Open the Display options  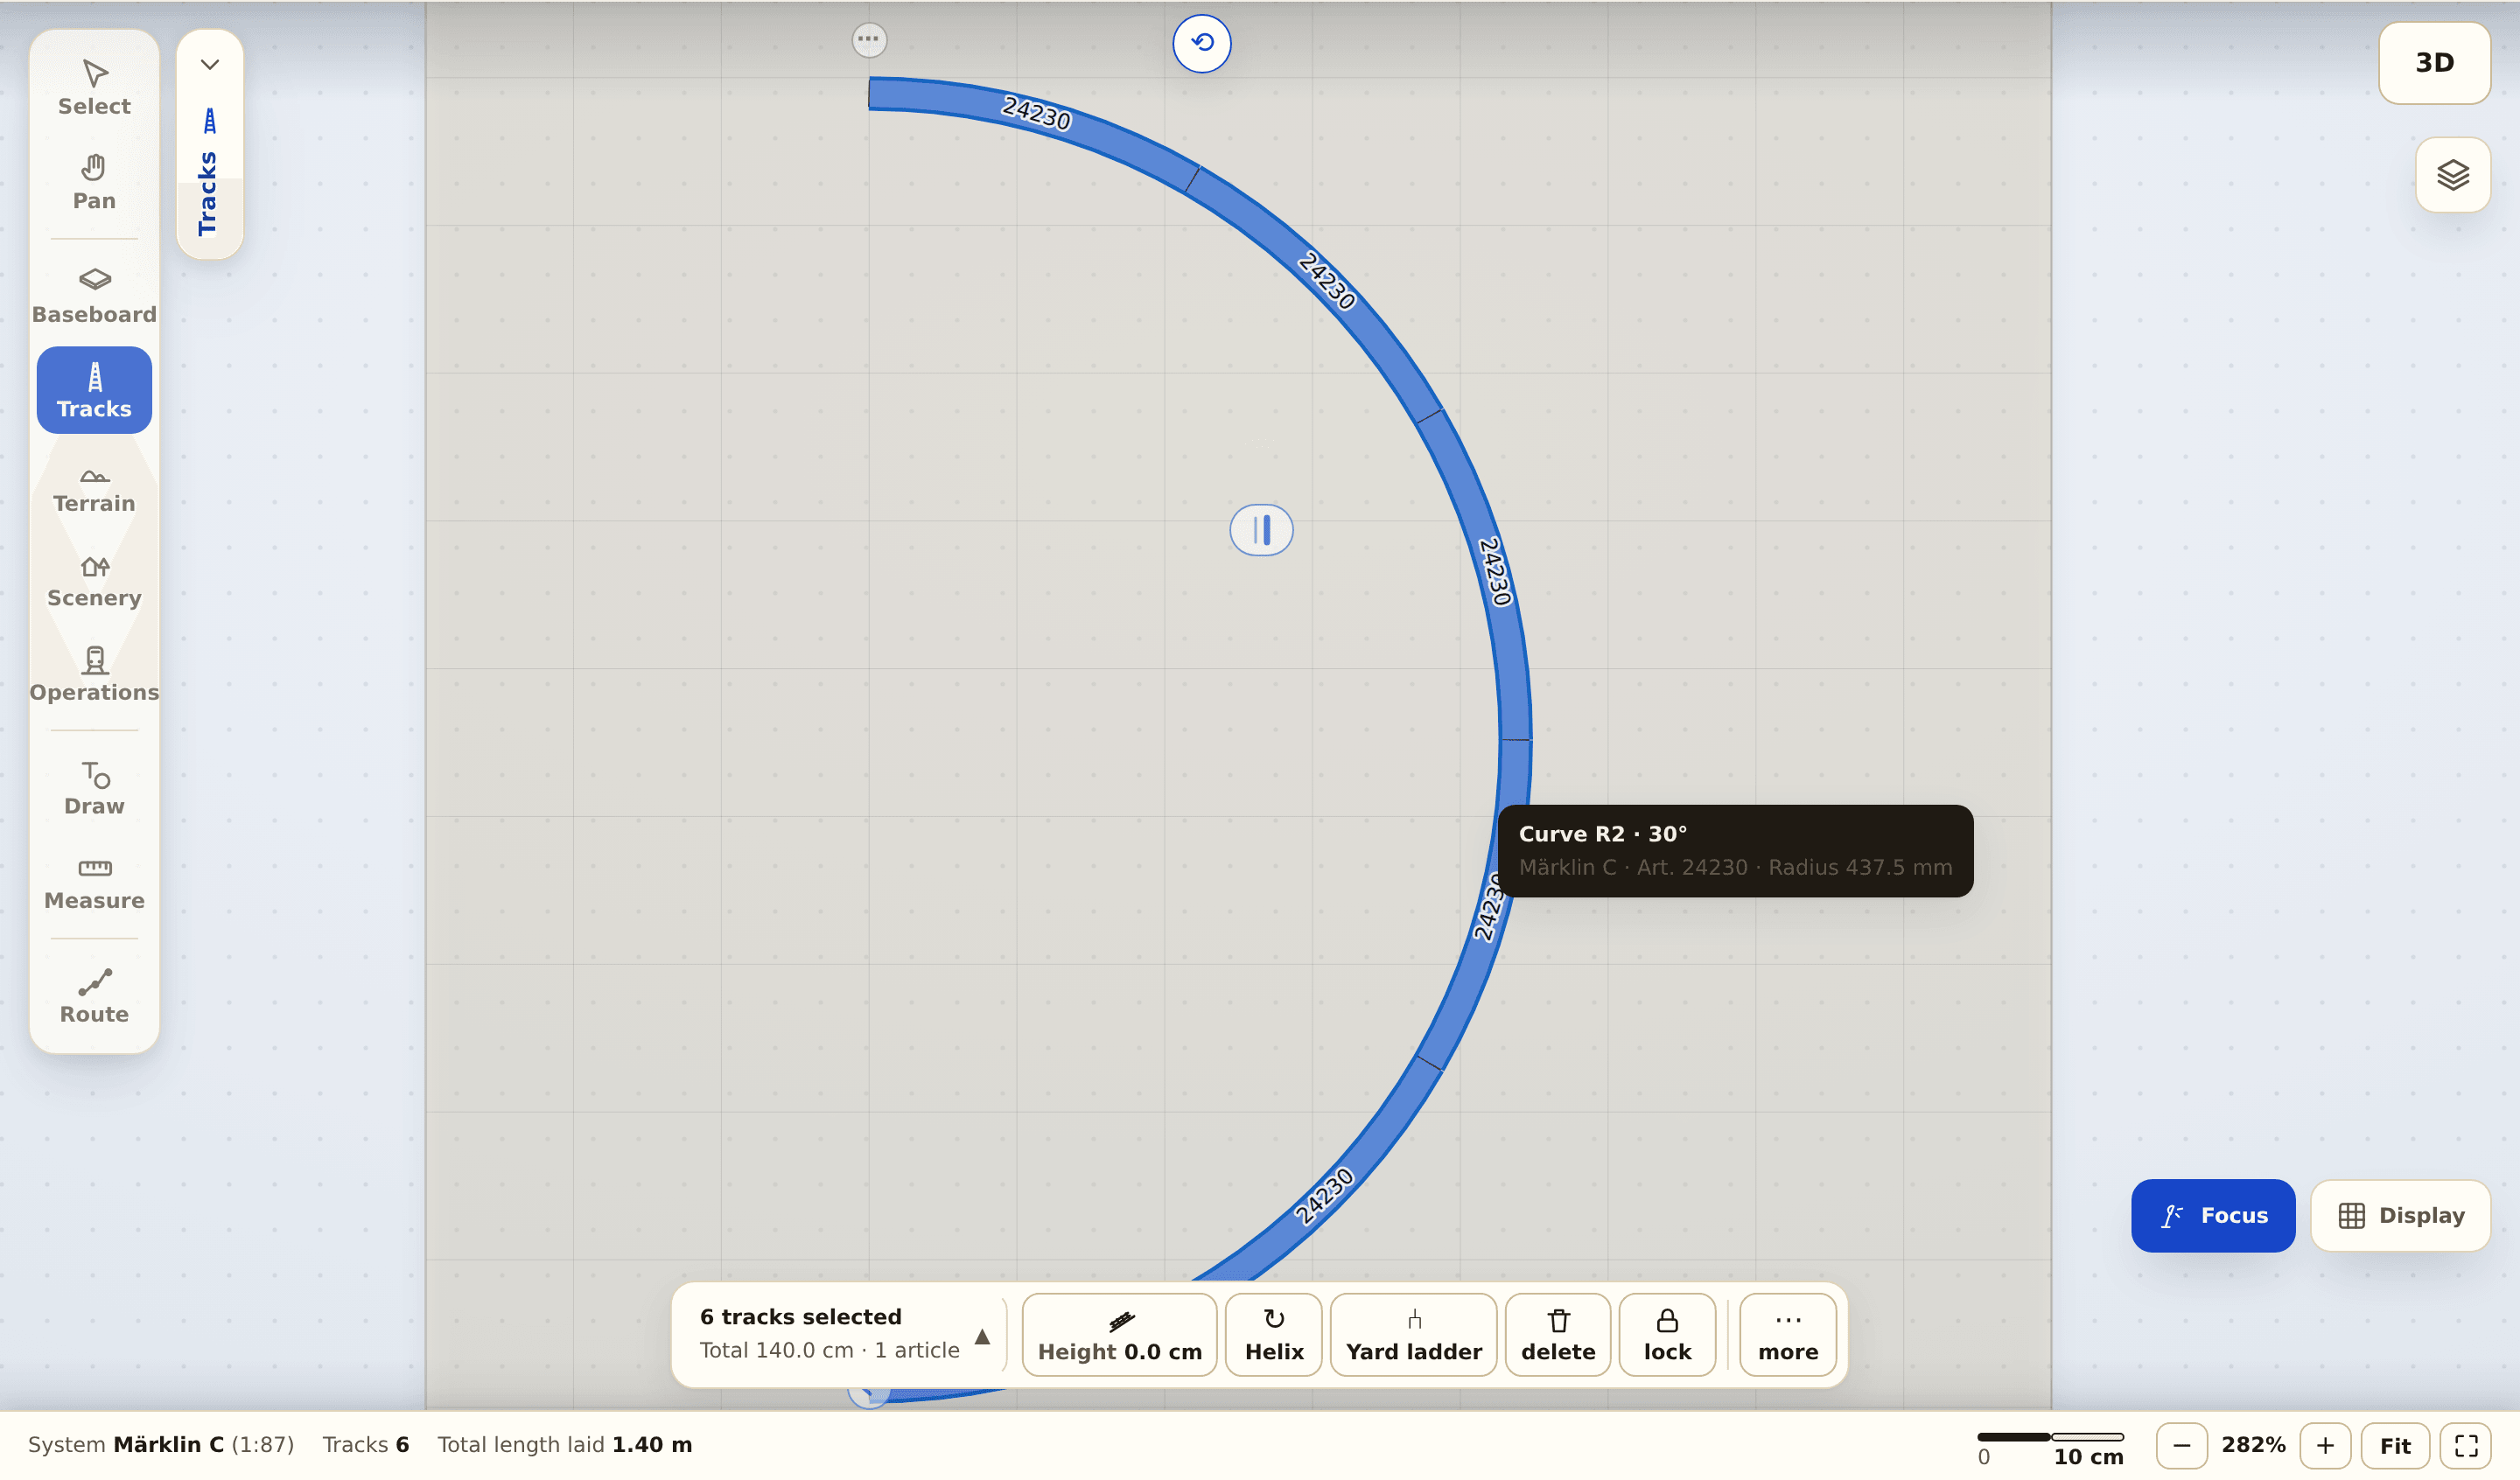pyautogui.click(x=2400, y=1215)
